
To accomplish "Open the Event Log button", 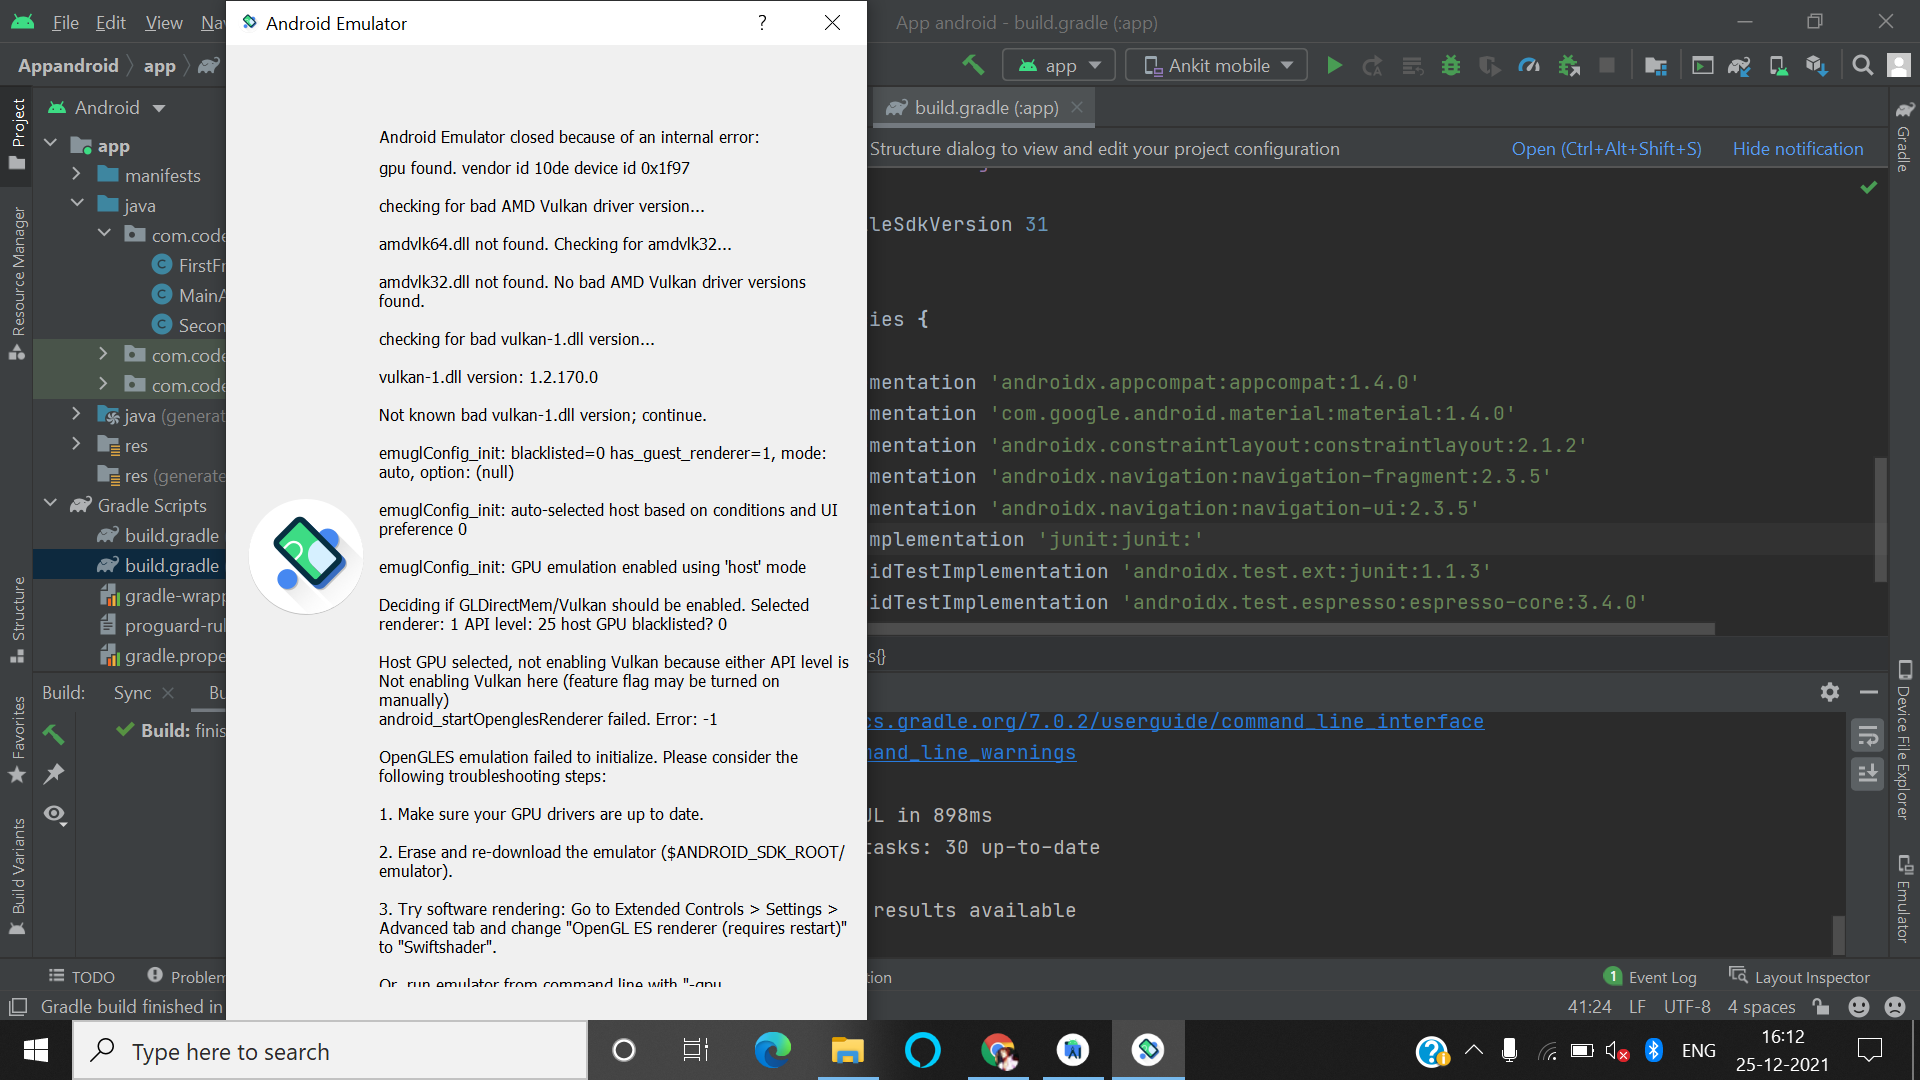I will click(x=1651, y=977).
